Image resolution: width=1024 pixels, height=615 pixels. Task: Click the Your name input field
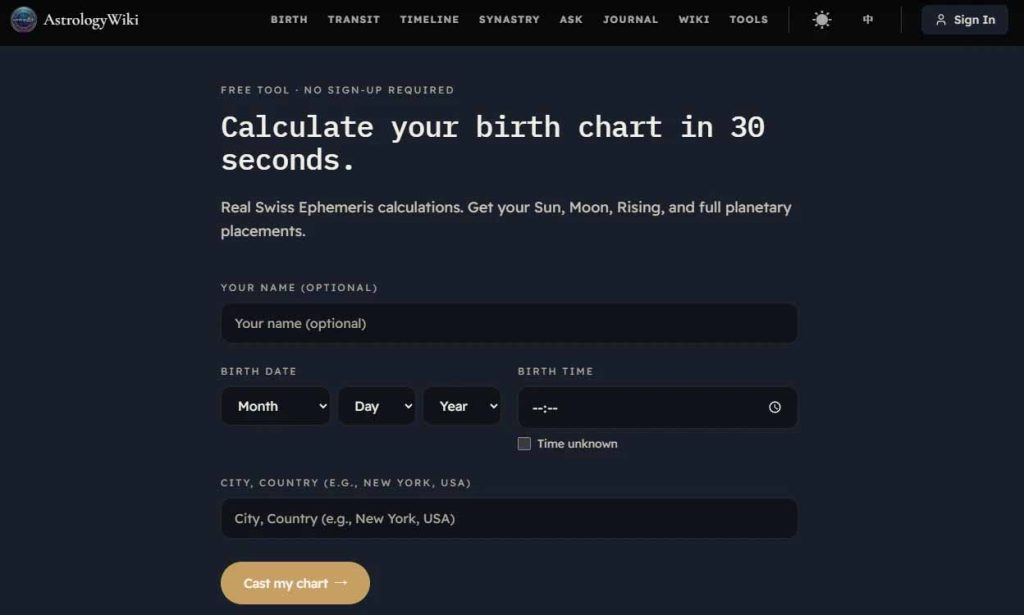509,323
